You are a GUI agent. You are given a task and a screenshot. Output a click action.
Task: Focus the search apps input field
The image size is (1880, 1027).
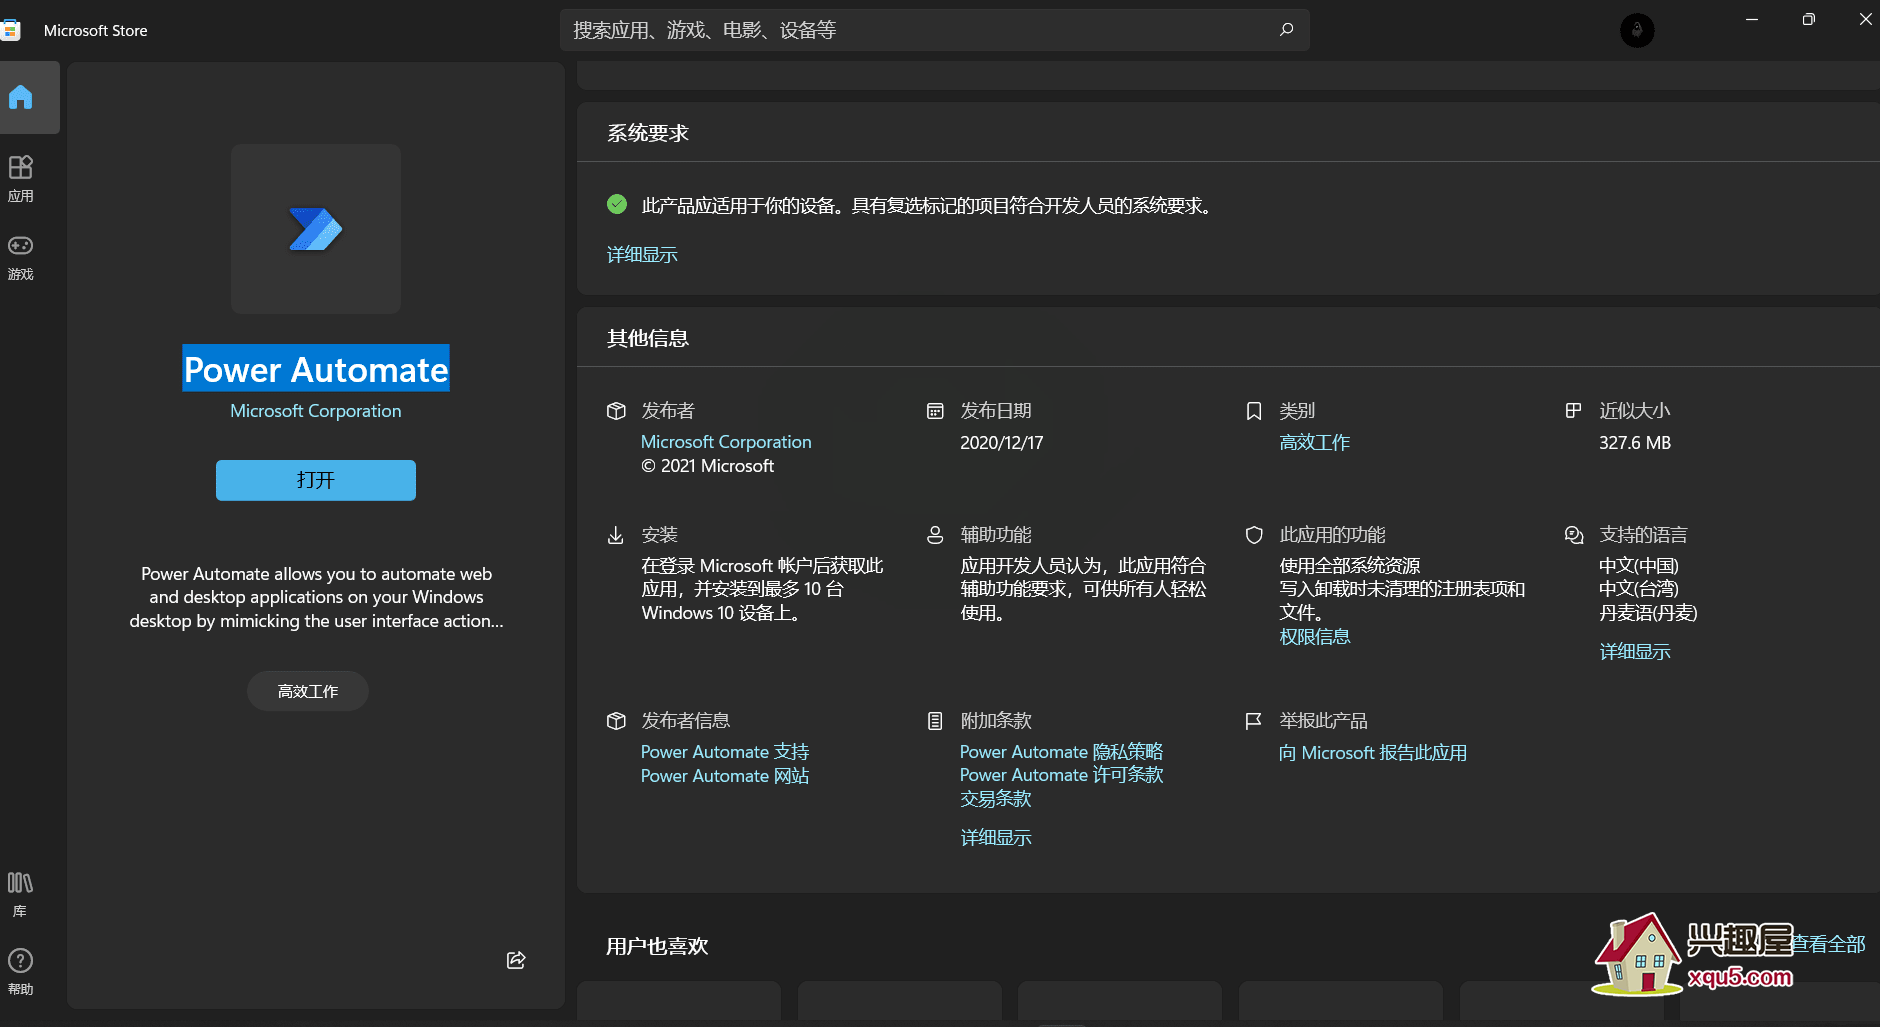pyautogui.click(x=935, y=30)
